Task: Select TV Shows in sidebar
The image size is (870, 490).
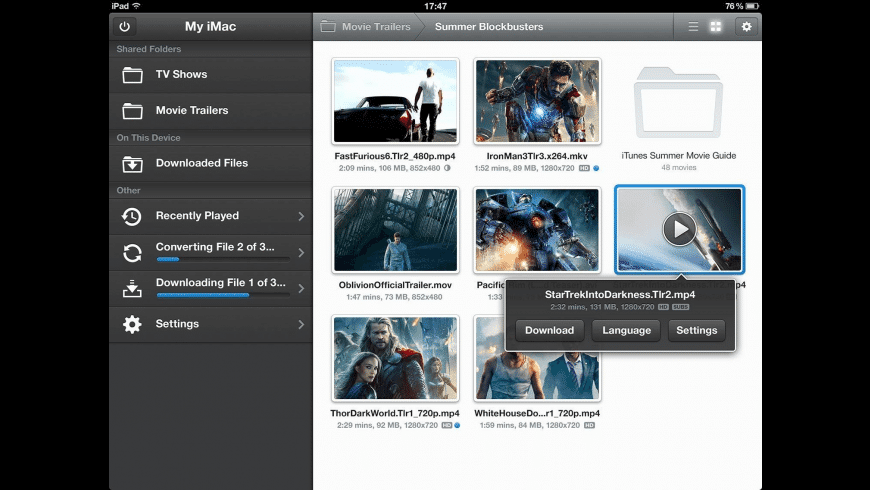Action: point(211,75)
